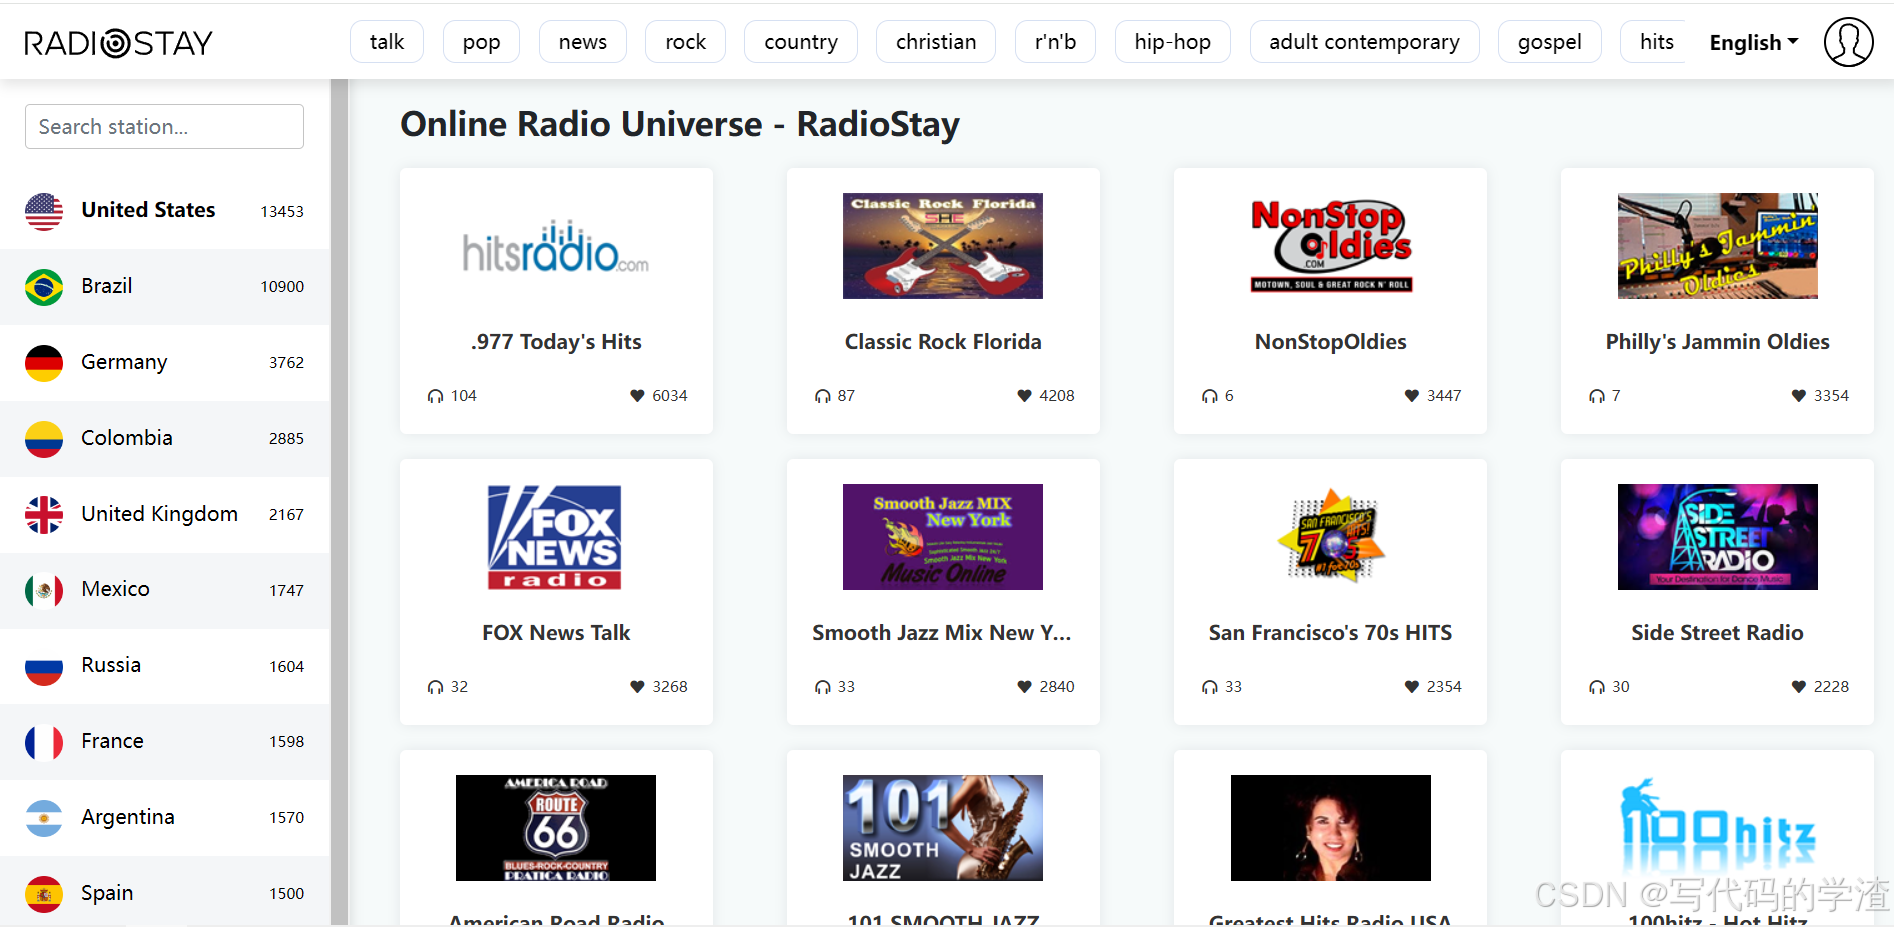Click the Side Street Radio neon thumbnail
Viewport: 1894px width, 927px height.
1717,537
